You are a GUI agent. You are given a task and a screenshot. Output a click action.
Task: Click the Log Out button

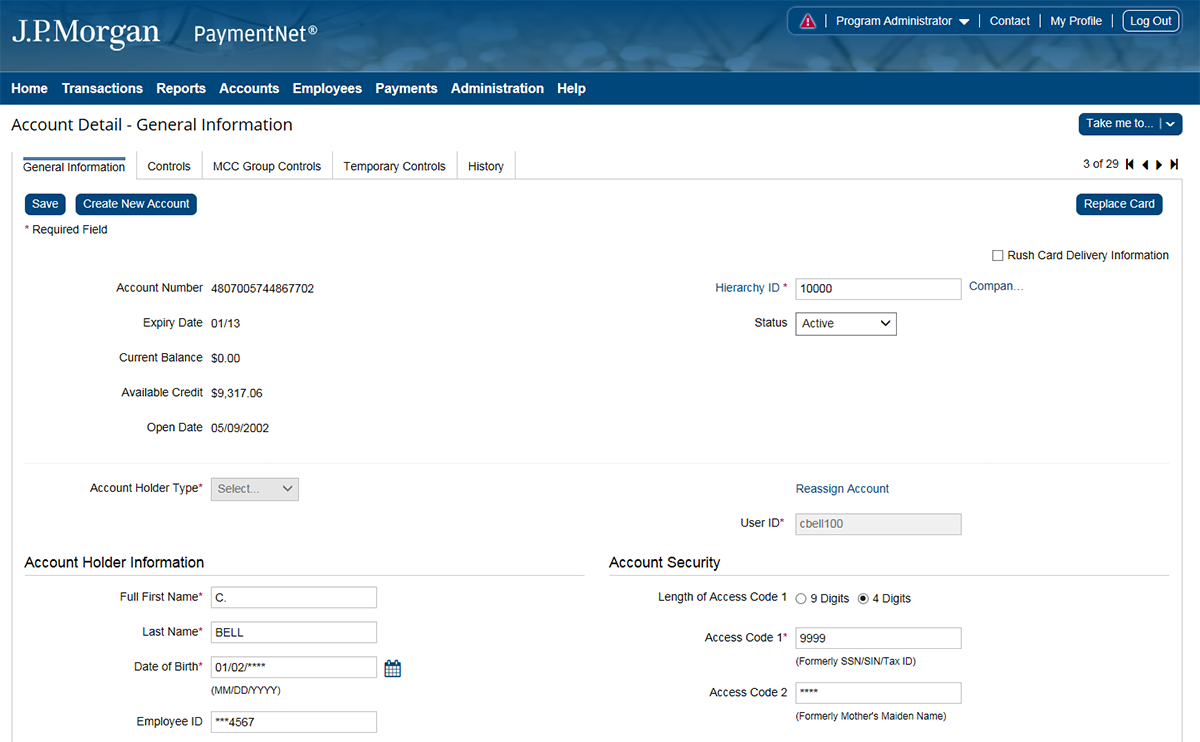coord(1150,21)
